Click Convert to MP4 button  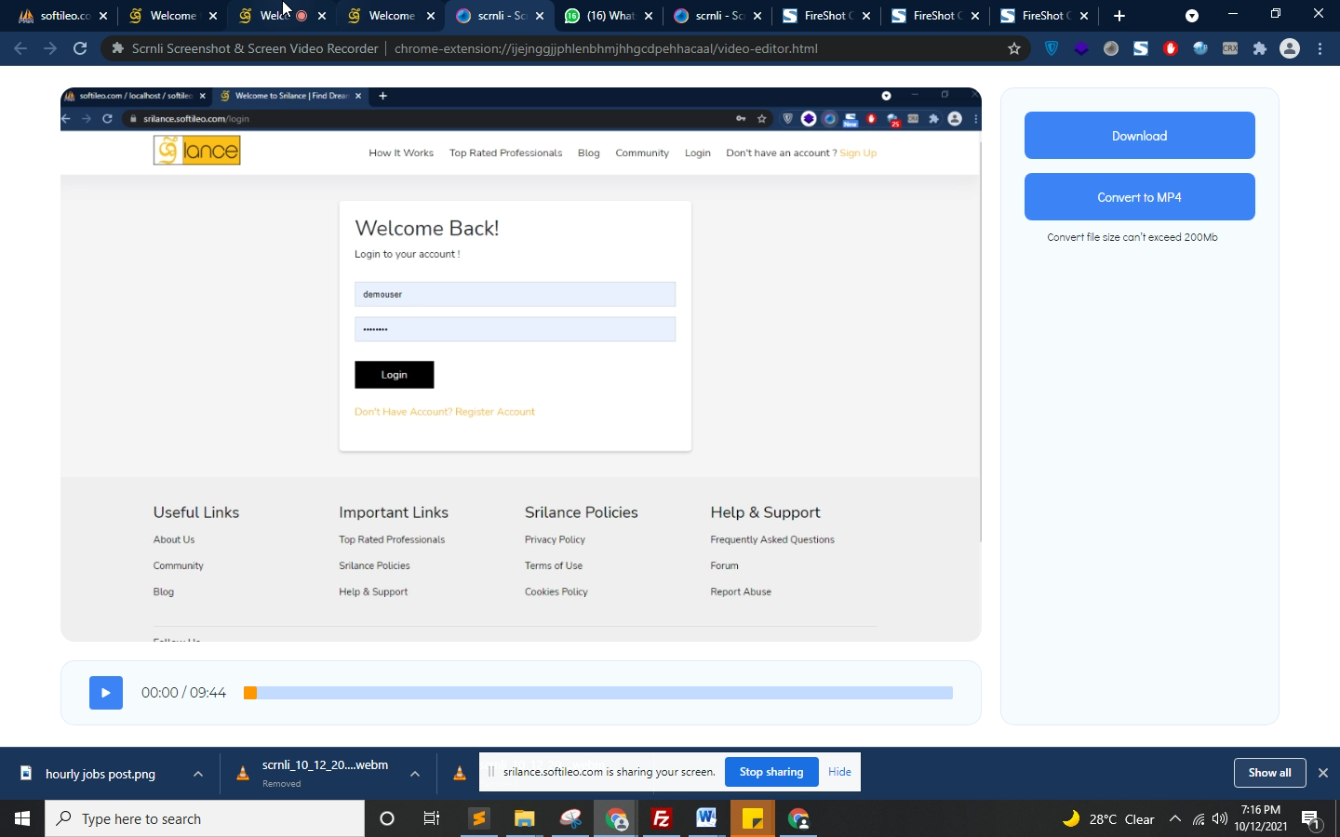coord(1139,197)
